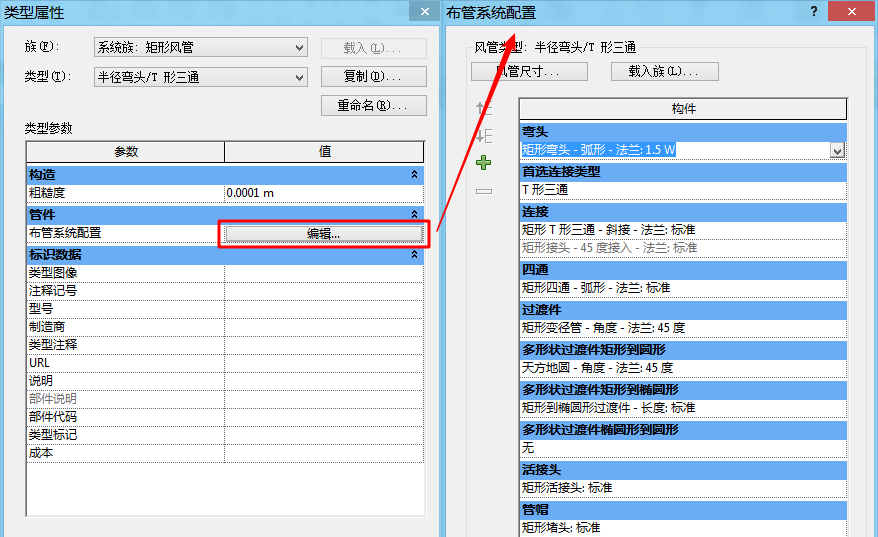Click the URL value cell
Viewport: 878px width, 537px height.
tap(324, 363)
